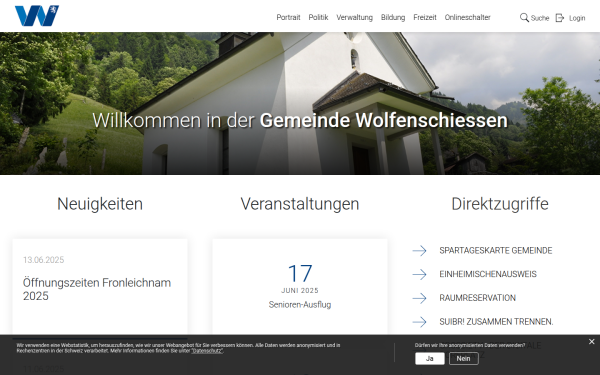600x375 pixels.
Task: Open the Portrait menu
Action: (x=288, y=18)
